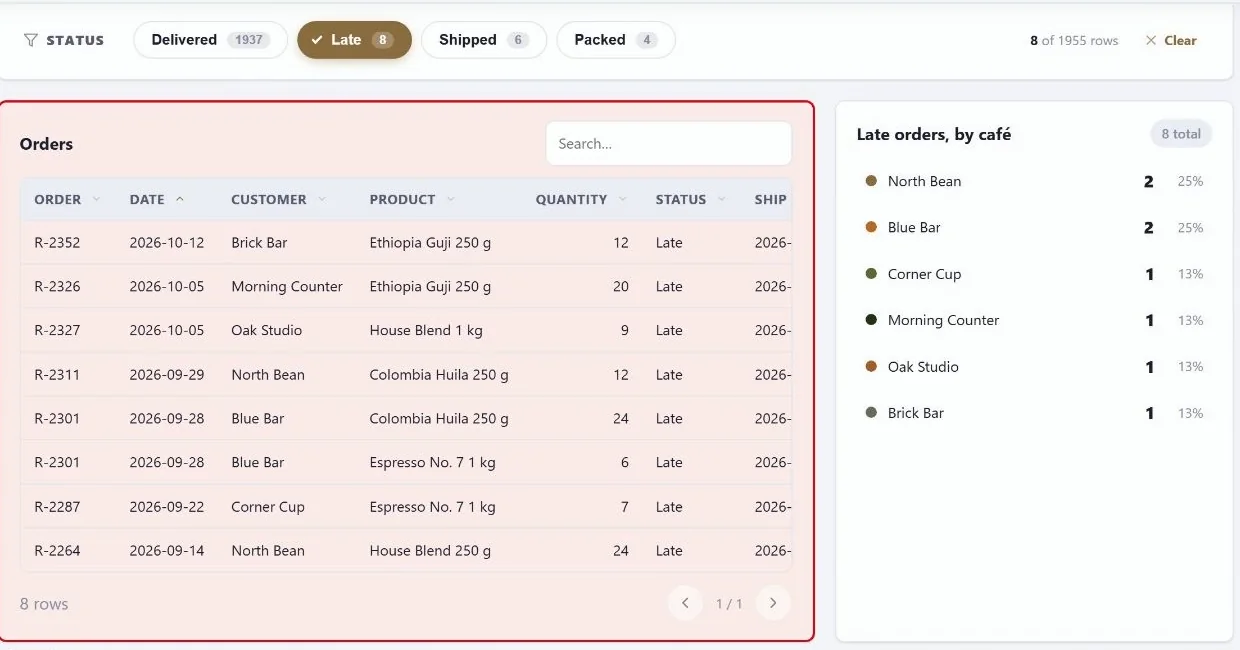Click the Brick Bar legend color dot
Image resolution: width=1240 pixels, height=650 pixels.
(871, 413)
